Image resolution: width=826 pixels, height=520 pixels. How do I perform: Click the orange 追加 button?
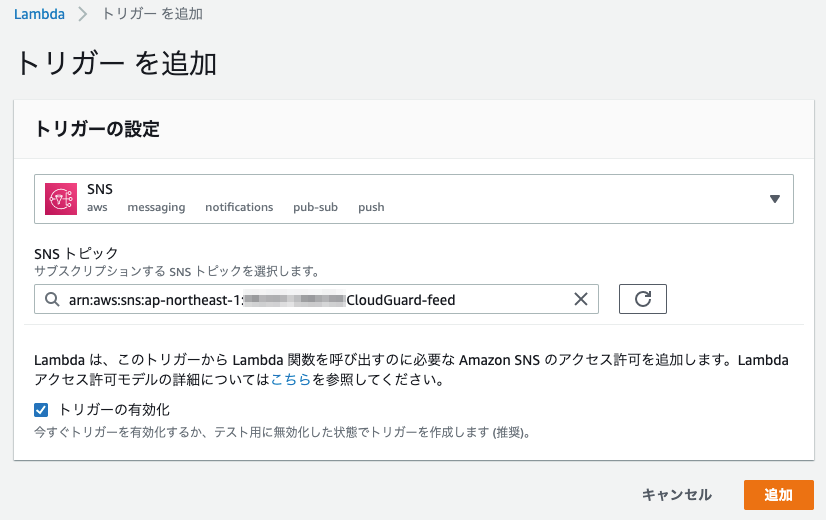[779, 495]
